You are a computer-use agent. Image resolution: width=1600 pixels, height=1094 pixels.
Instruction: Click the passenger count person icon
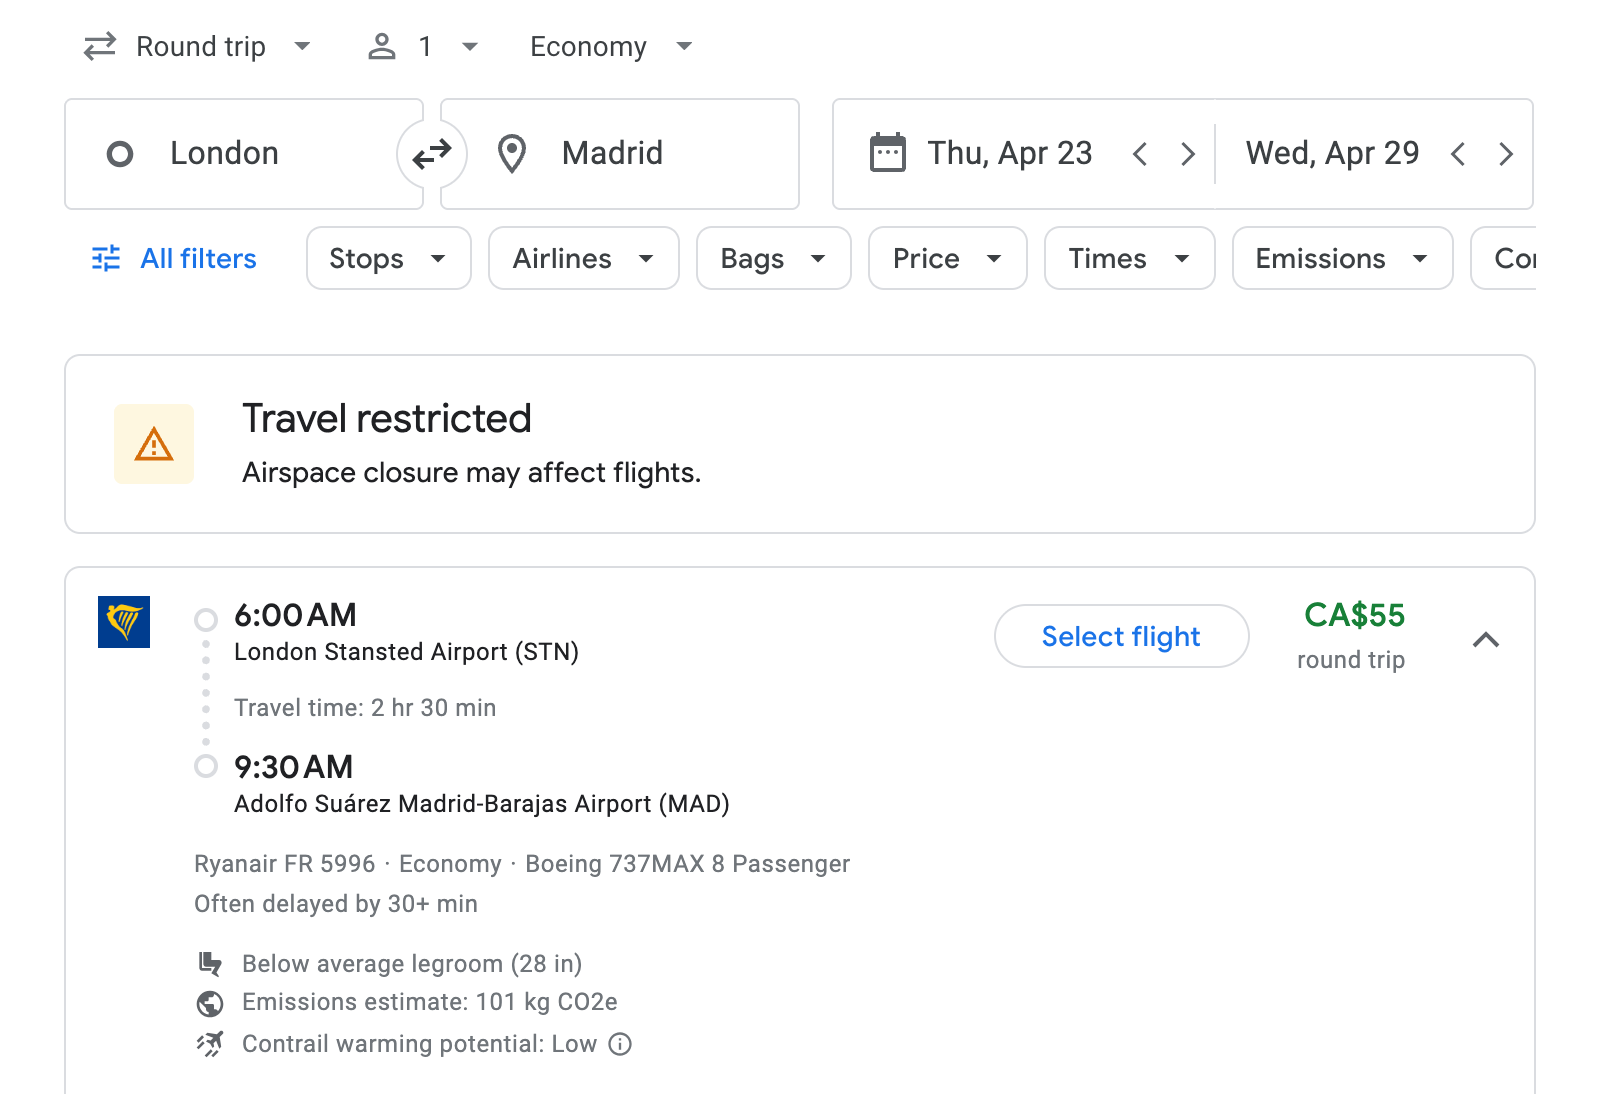381,45
